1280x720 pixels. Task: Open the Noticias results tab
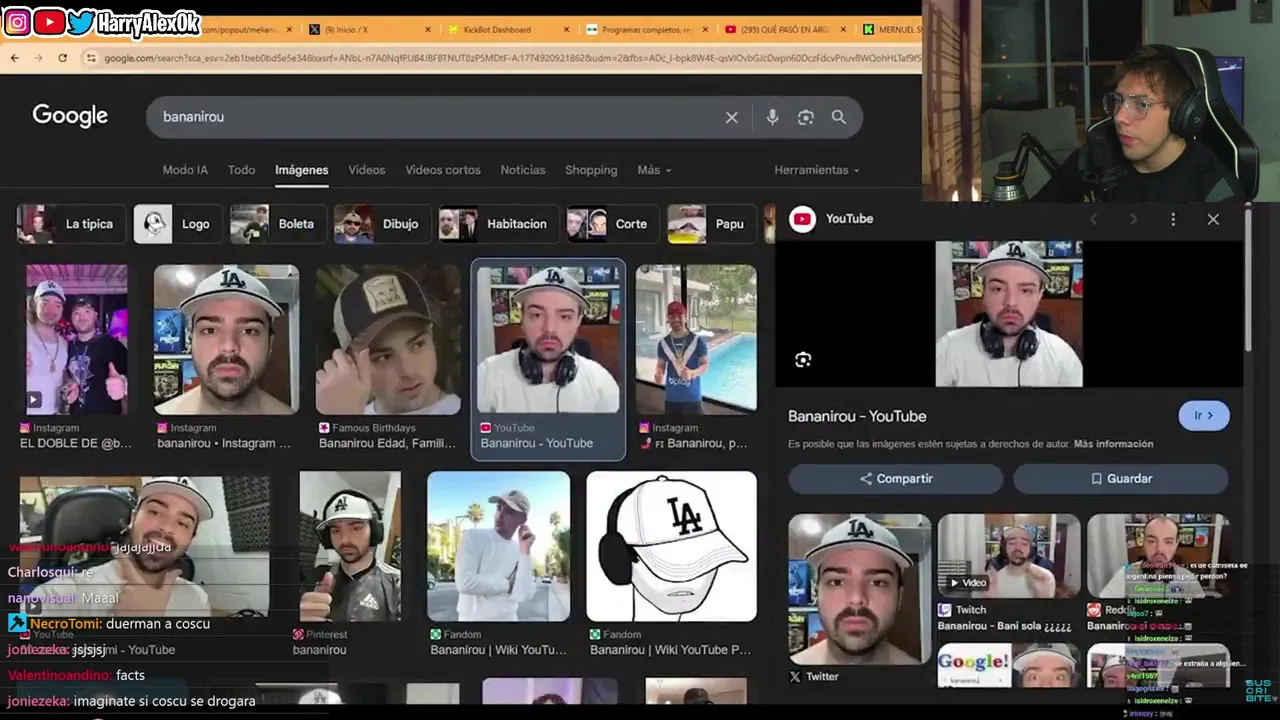point(522,170)
